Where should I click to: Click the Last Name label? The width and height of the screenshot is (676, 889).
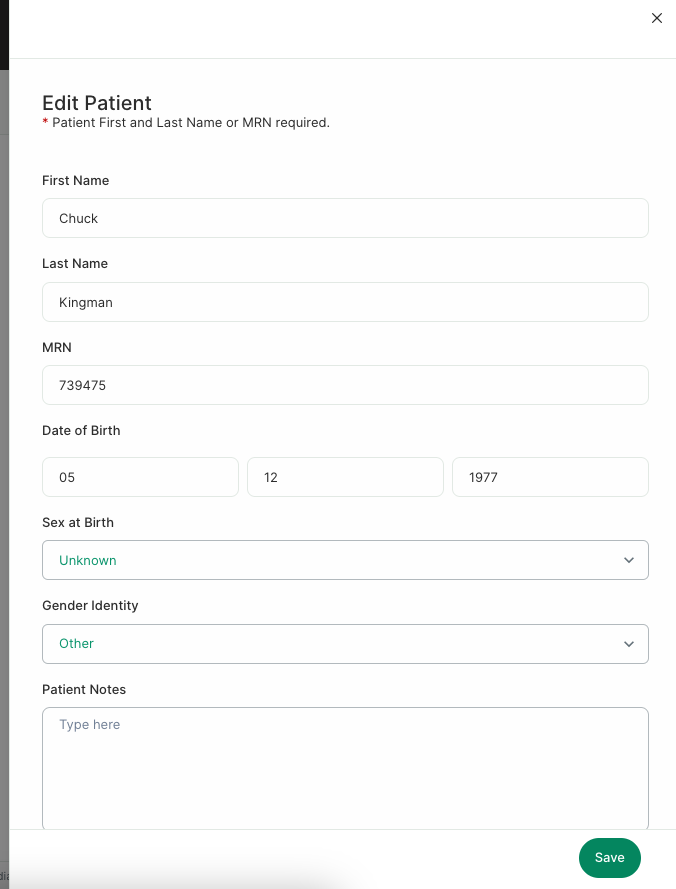[75, 264]
